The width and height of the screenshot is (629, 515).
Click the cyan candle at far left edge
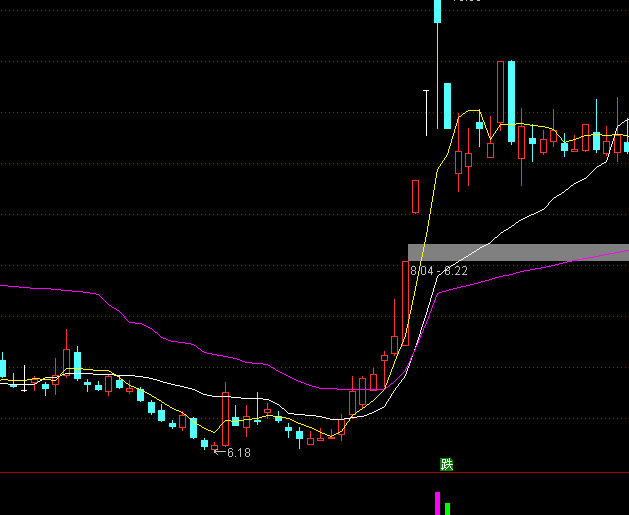tap(3, 365)
